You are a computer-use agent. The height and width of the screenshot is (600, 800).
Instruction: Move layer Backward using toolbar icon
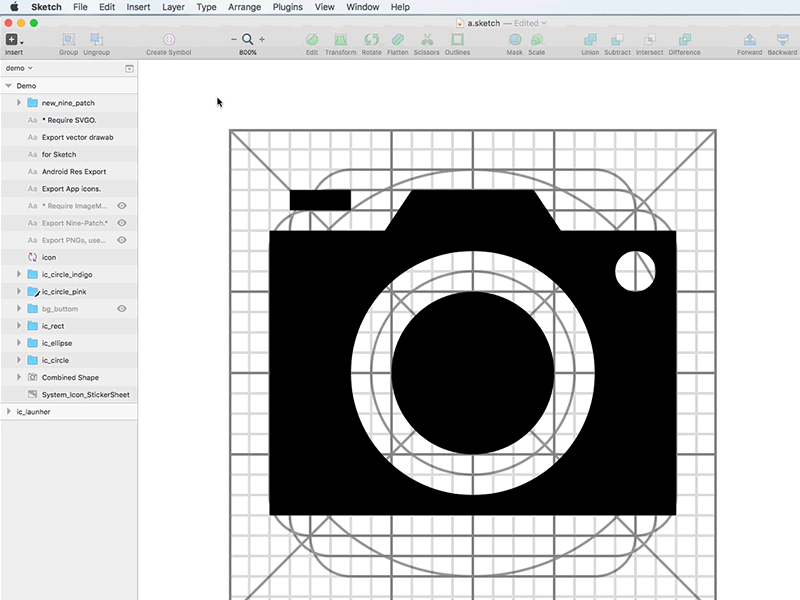(x=782, y=40)
